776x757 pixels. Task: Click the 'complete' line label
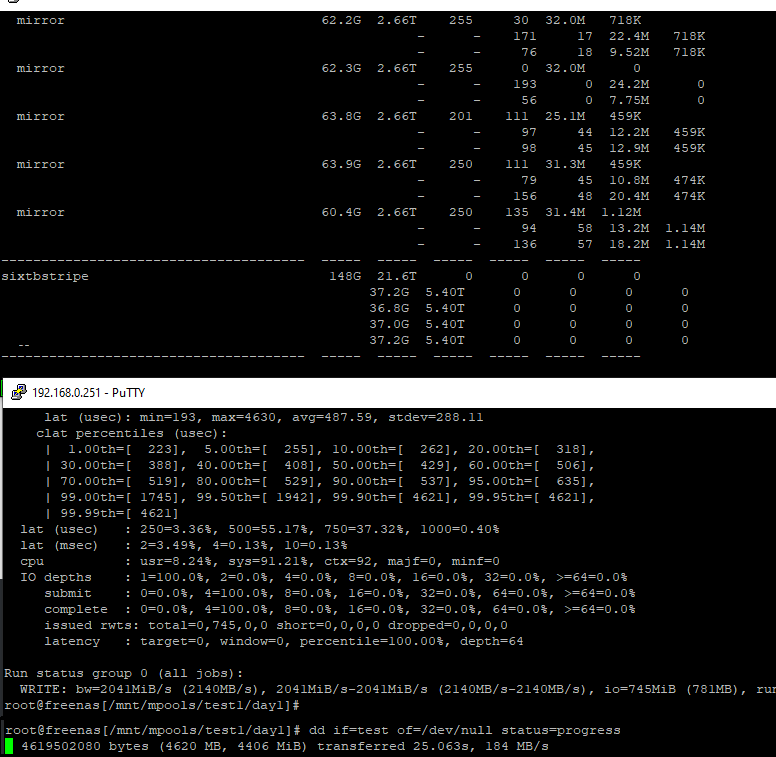[x=76, y=610]
